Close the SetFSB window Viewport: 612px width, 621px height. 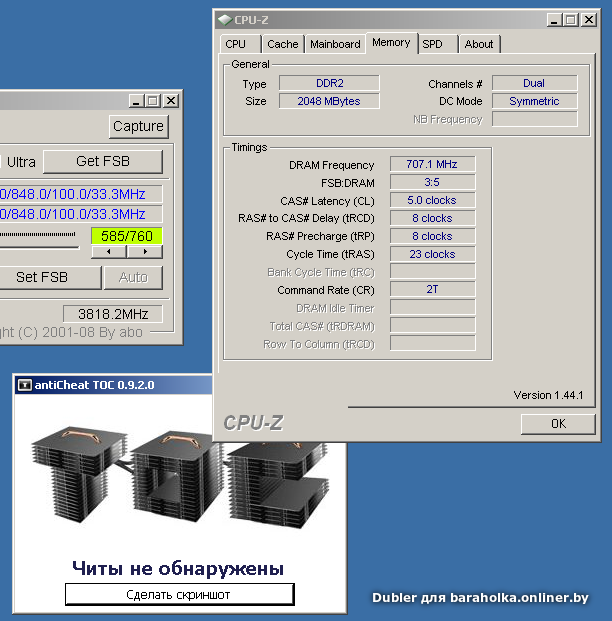tap(171, 101)
